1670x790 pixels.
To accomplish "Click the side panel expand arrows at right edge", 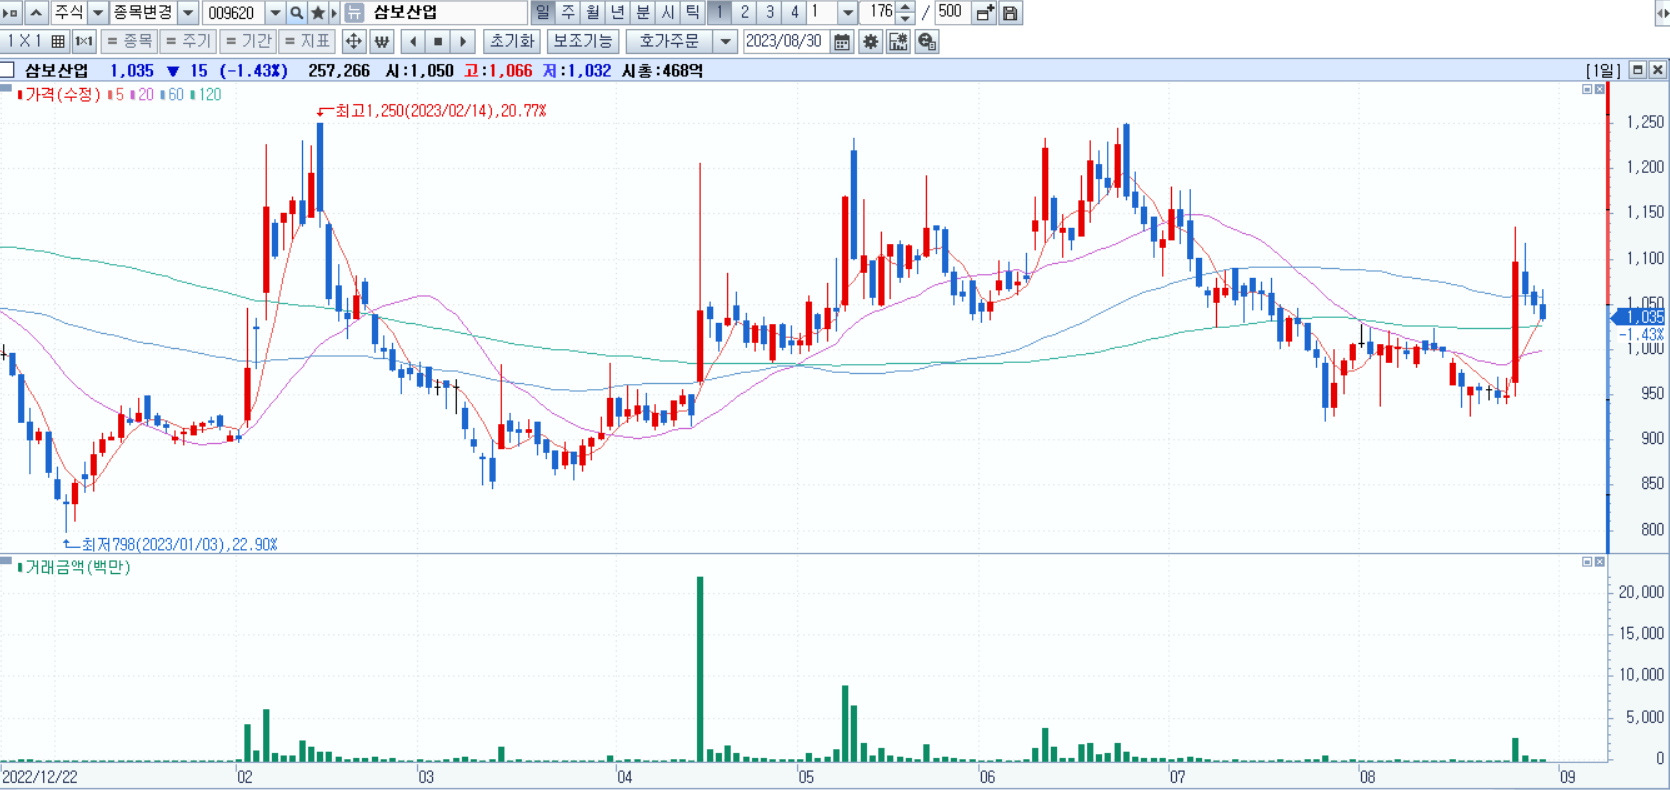I will (1662, 13).
